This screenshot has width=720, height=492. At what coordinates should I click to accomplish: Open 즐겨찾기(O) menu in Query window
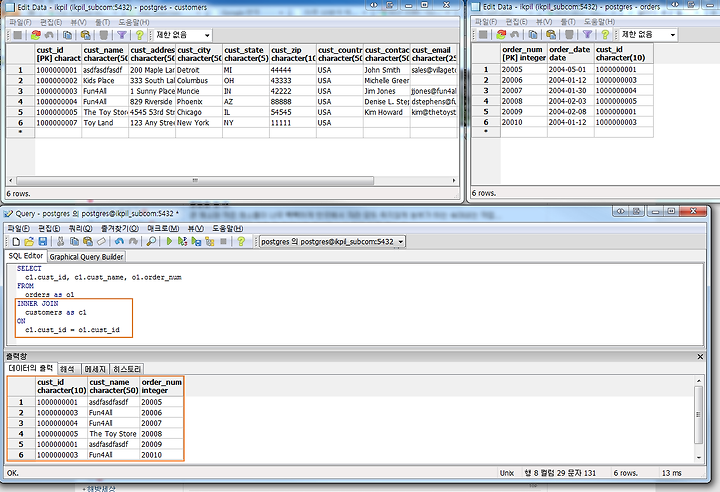[x=120, y=228]
